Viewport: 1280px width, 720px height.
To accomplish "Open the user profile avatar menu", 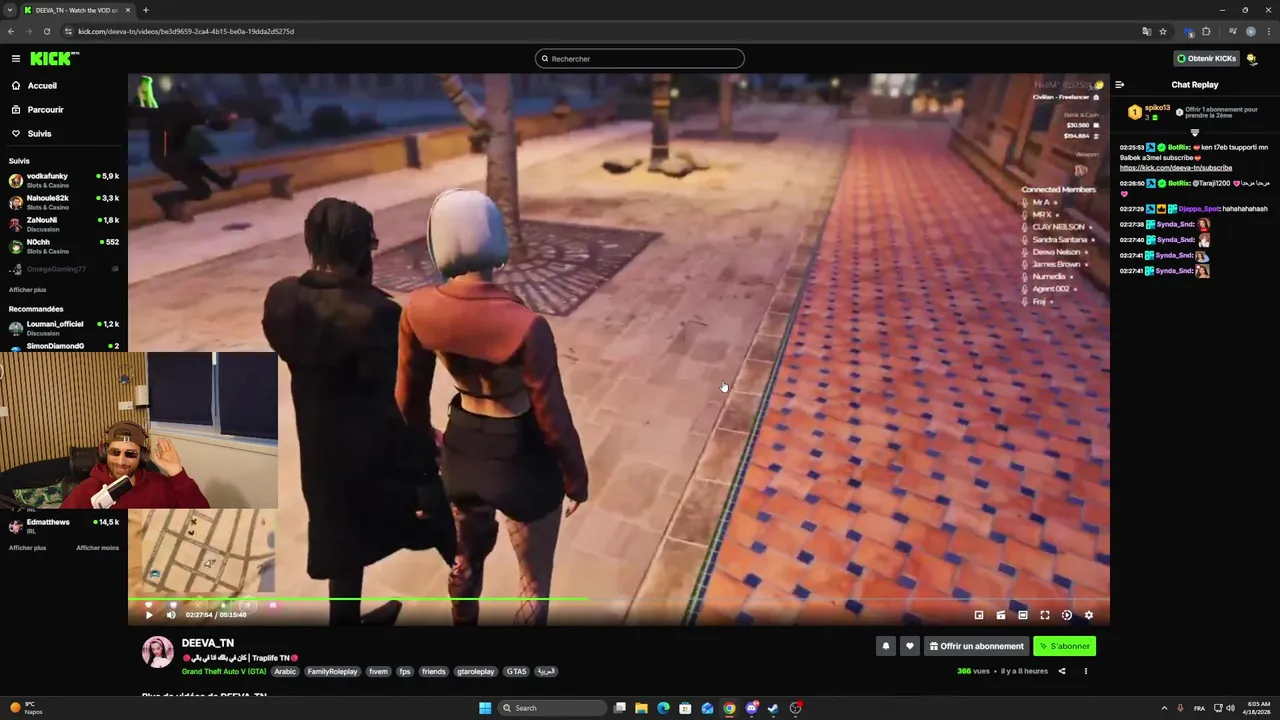I will point(1252,59).
